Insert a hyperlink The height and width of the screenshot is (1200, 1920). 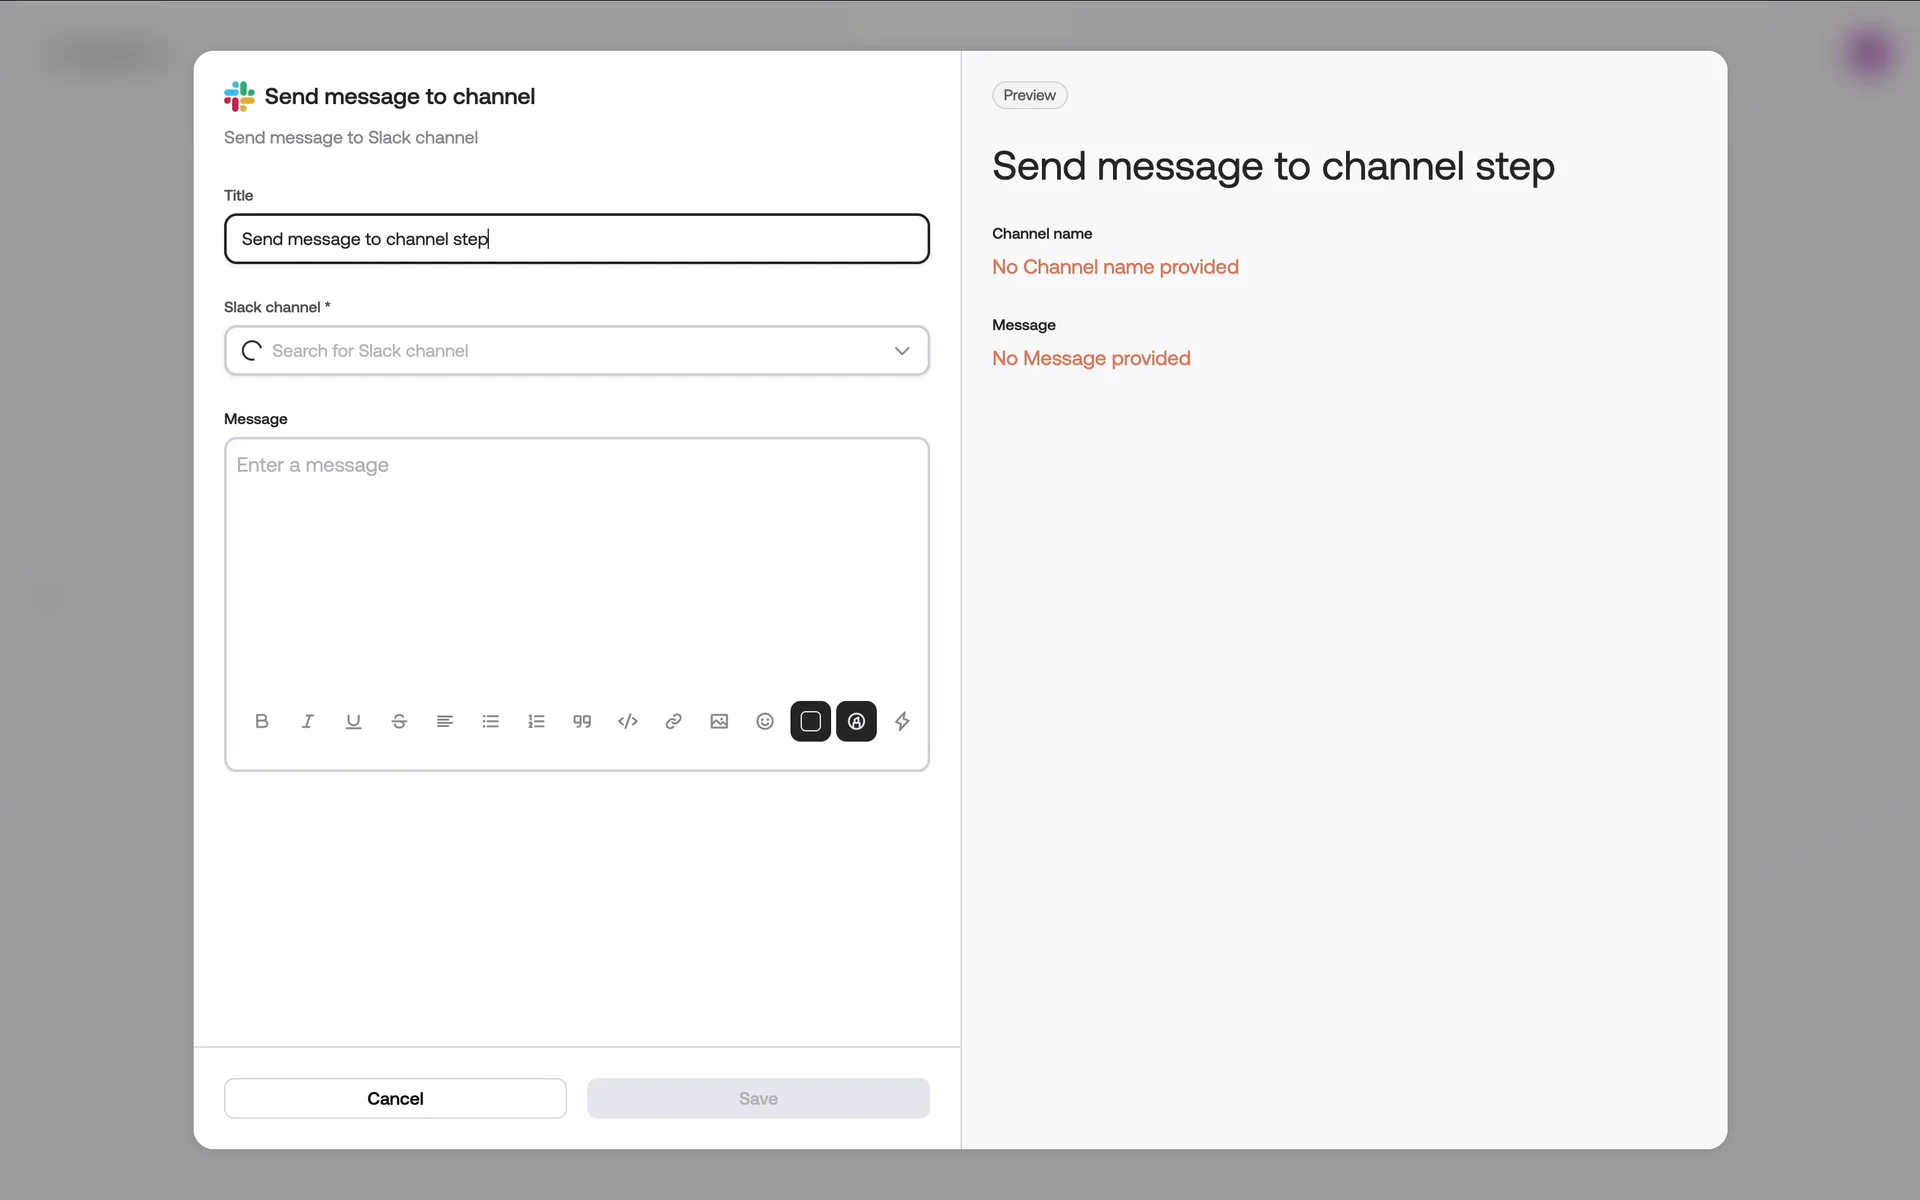(x=673, y=721)
